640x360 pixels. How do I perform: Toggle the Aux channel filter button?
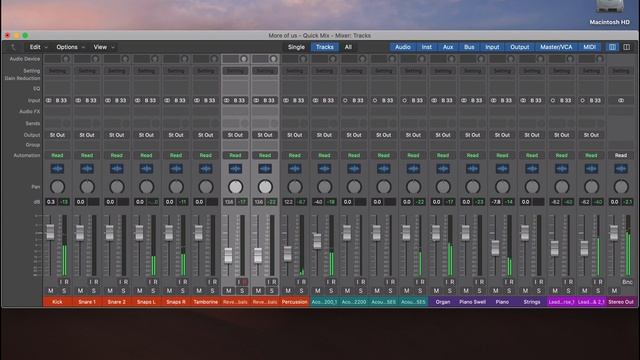(x=448, y=47)
